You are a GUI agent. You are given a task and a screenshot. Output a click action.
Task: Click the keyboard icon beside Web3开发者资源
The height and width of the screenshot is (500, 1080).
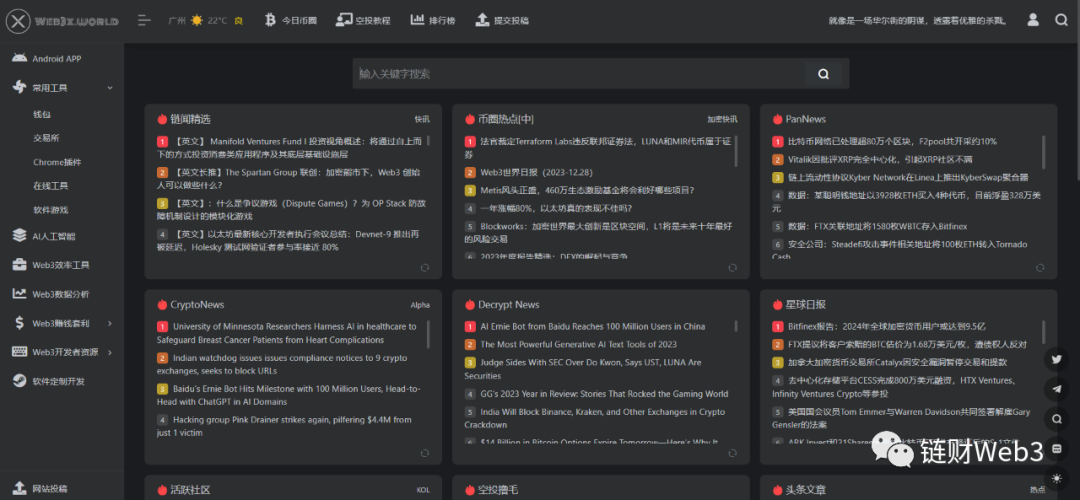pos(19,351)
